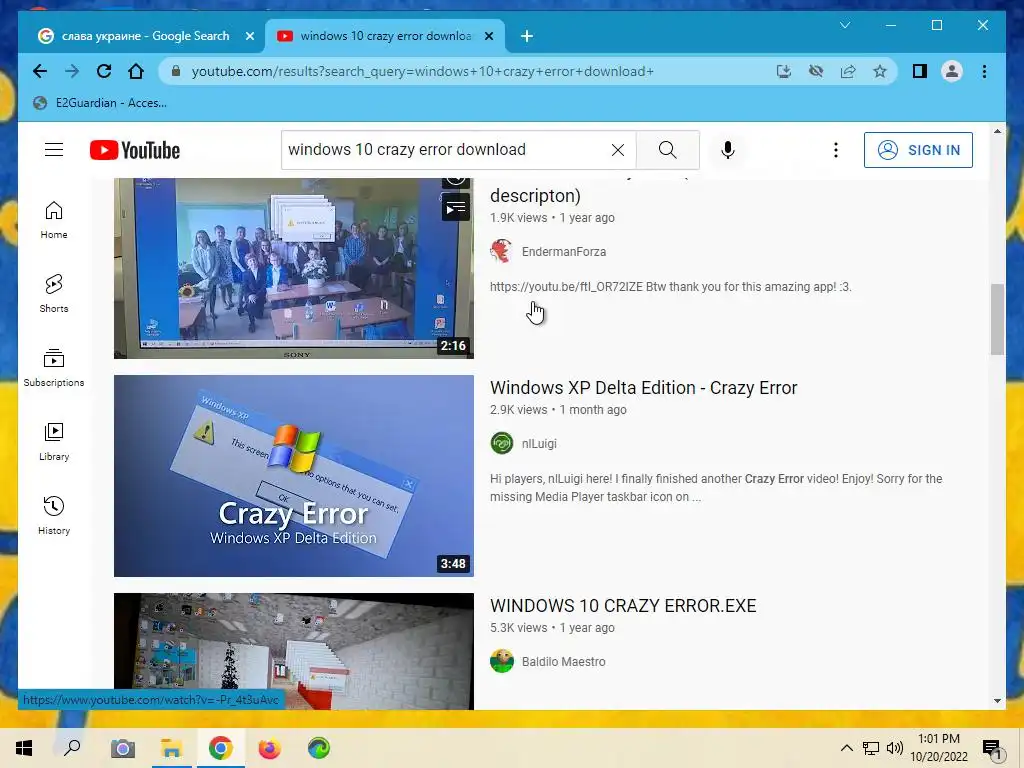The height and width of the screenshot is (768, 1024).
Task: Click the page vertical scrollbar thumb
Action: click(997, 319)
